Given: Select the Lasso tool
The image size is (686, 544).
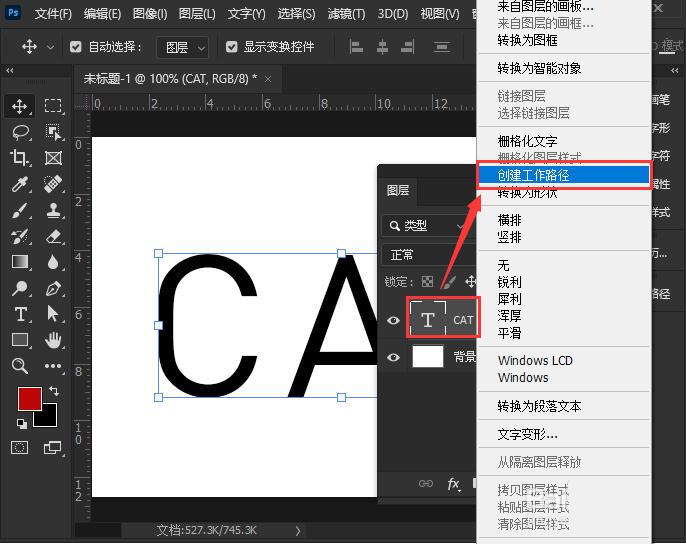Looking at the screenshot, I should tap(20, 132).
